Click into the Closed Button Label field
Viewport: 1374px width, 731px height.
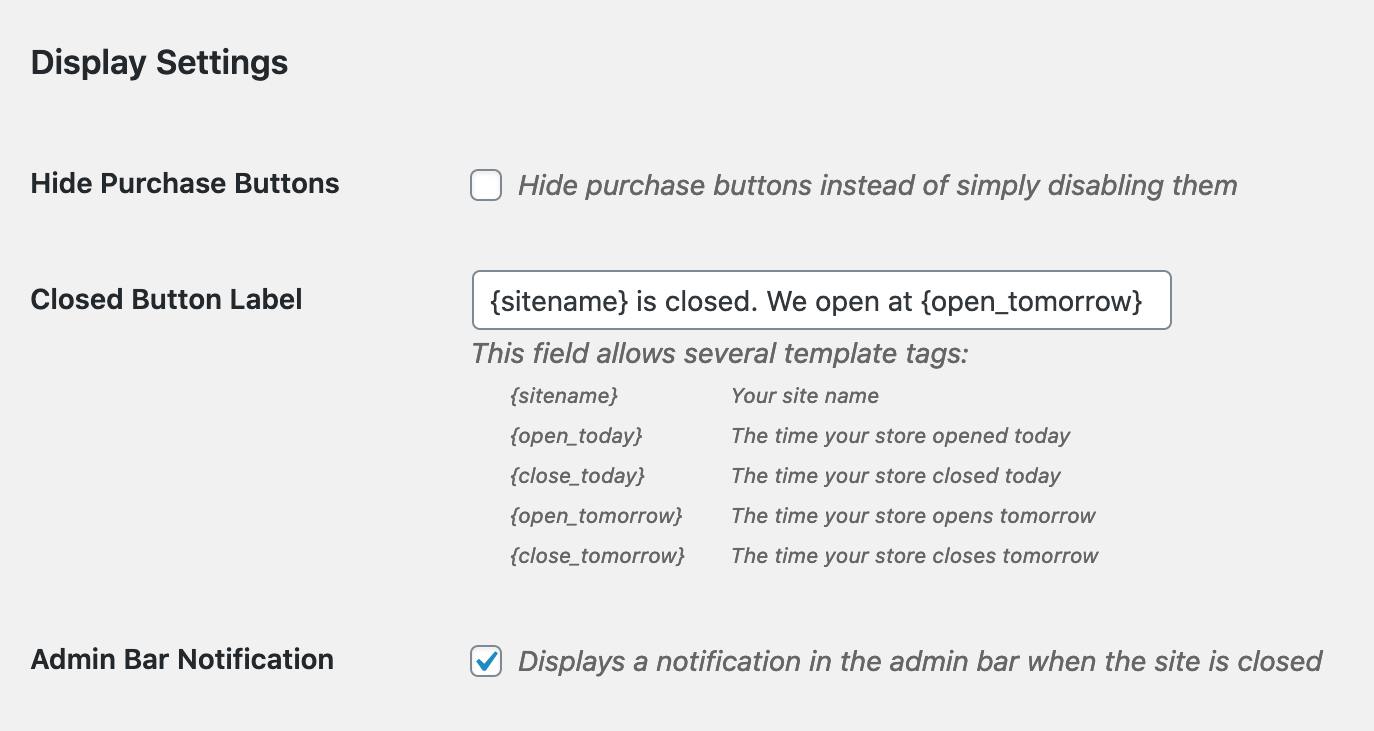click(x=820, y=300)
